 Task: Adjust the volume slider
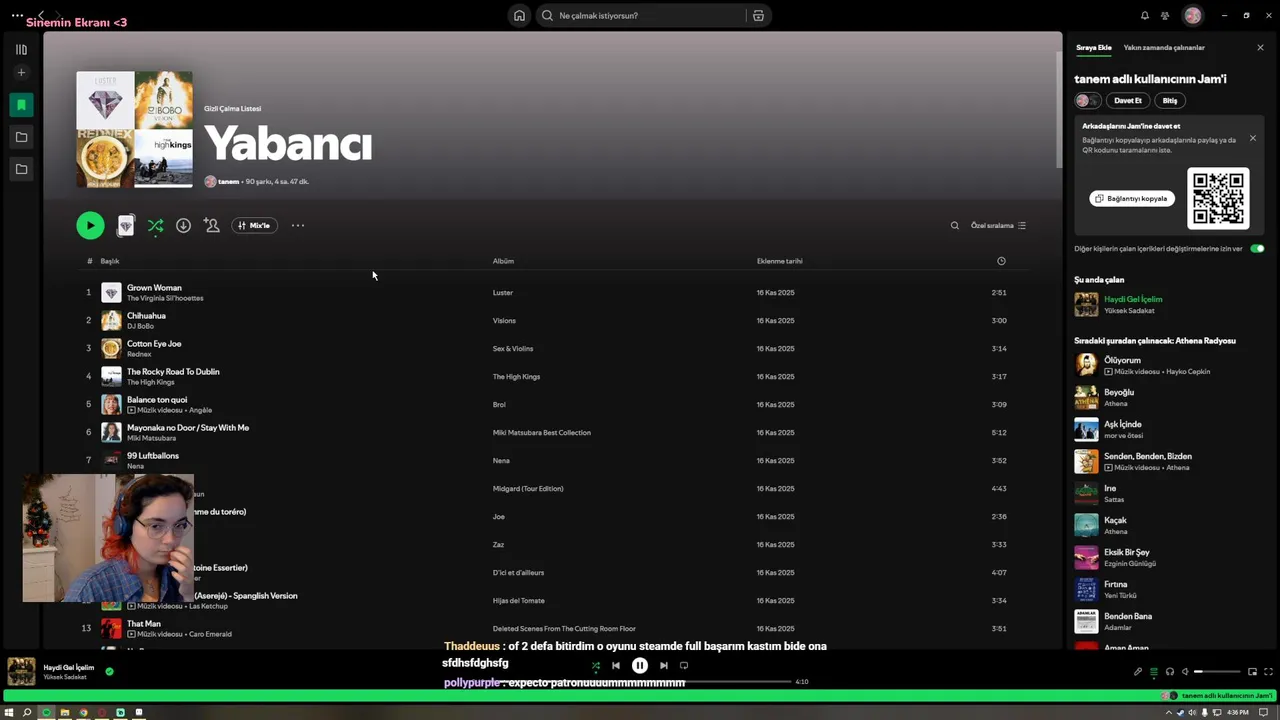coord(1216,672)
